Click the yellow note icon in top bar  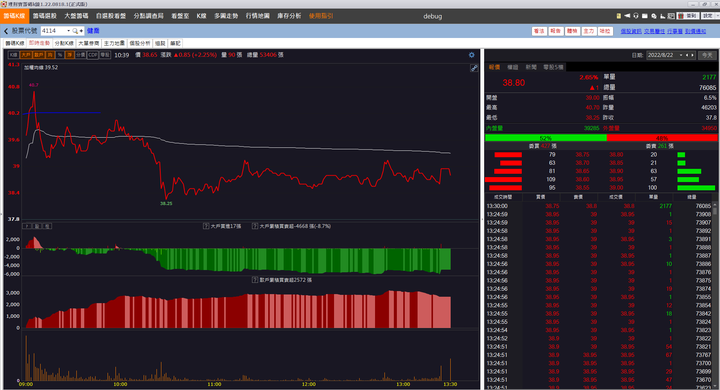click(x=619, y=16)
